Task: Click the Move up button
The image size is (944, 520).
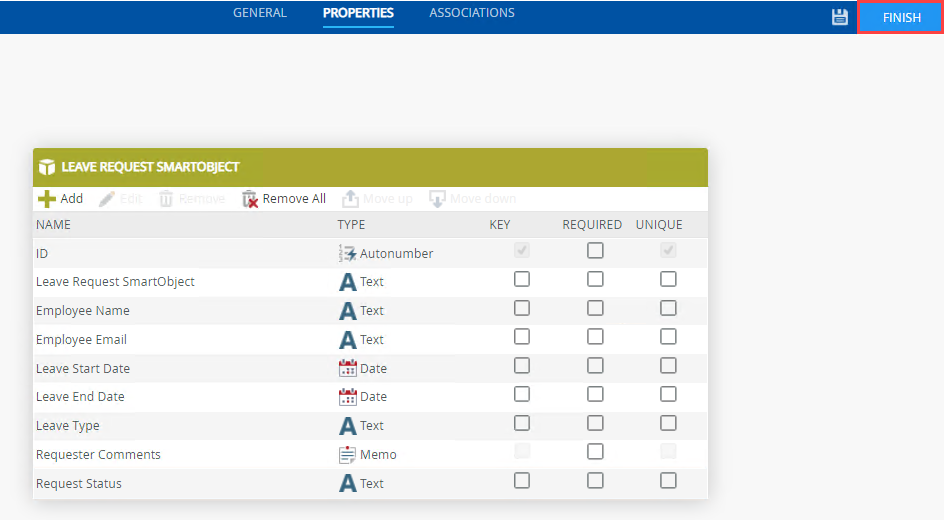Action: pyautogui.click(x=377, y=199)
